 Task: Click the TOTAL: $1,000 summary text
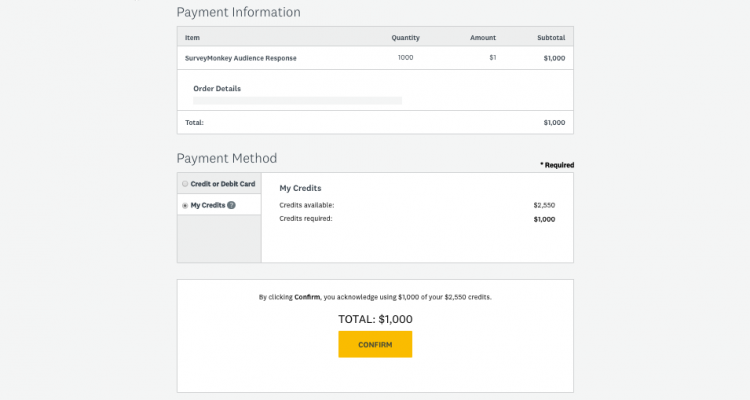[375, 319]
